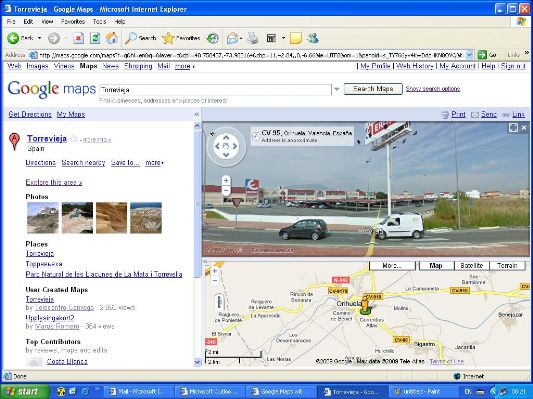Image resolution: width=533 pixels, height=399 pixels.
Task: Click the map zoom slider handle
Action: point(220,302)
